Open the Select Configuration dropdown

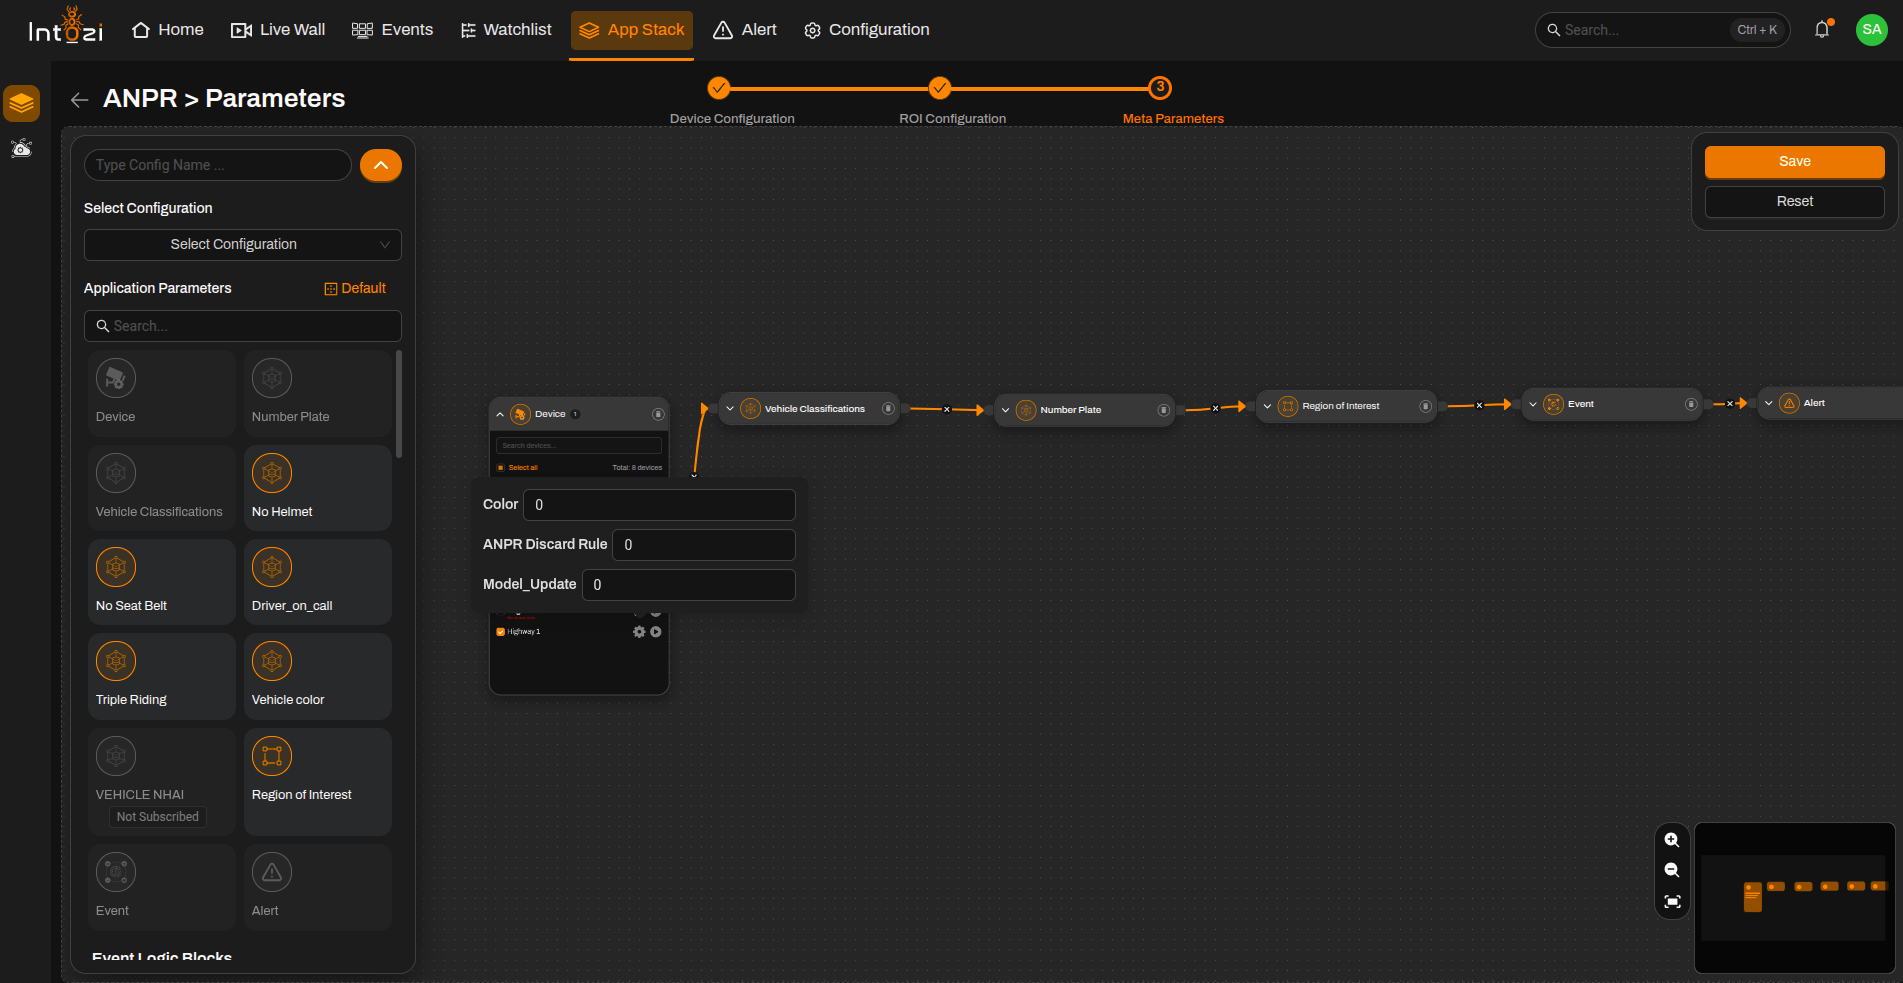pyautogui.click(x=243, y=245)
